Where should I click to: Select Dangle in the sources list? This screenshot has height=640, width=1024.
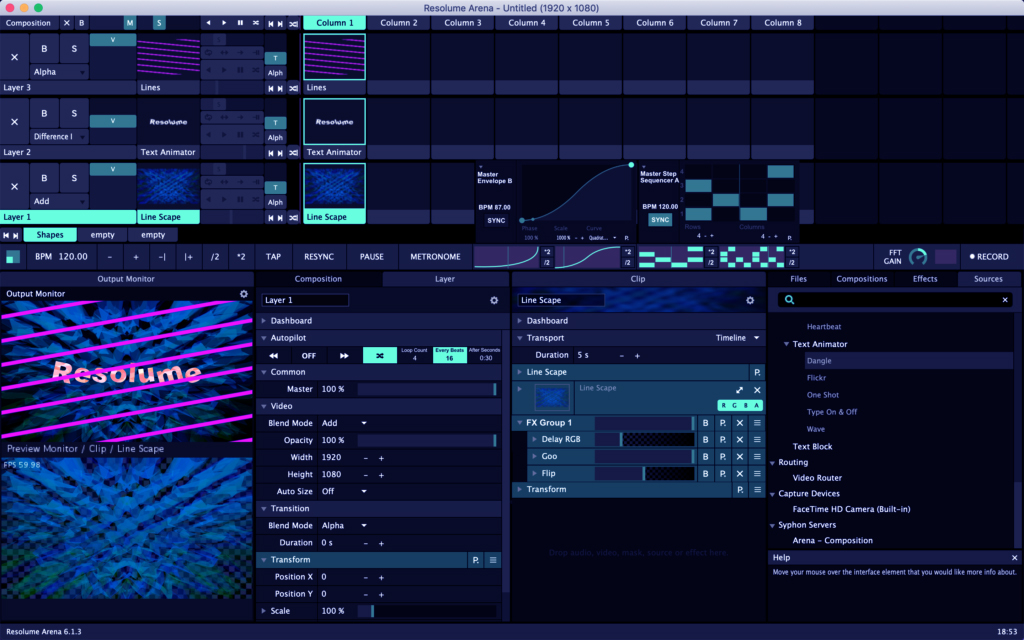point(908,360)
